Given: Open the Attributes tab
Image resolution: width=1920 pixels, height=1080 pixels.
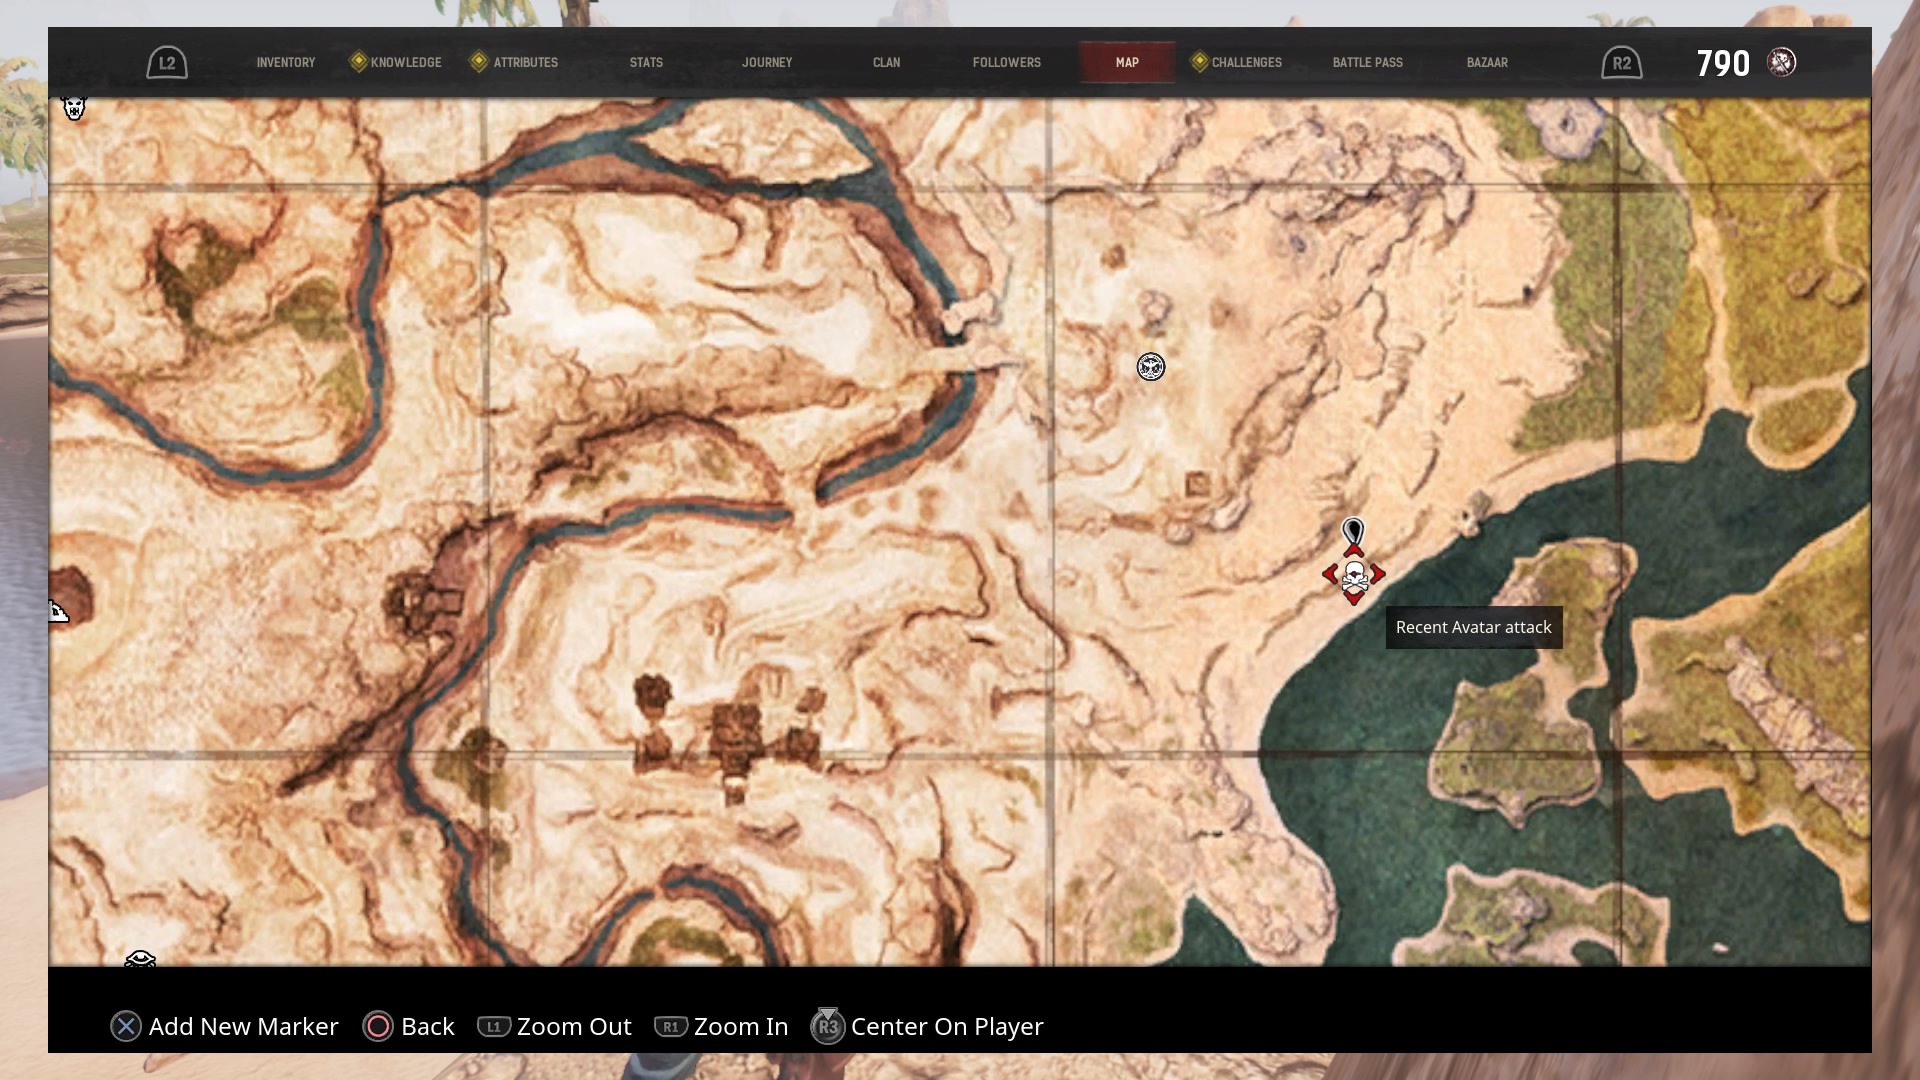Looking at the screenshot, I should (x=525, y=62).
